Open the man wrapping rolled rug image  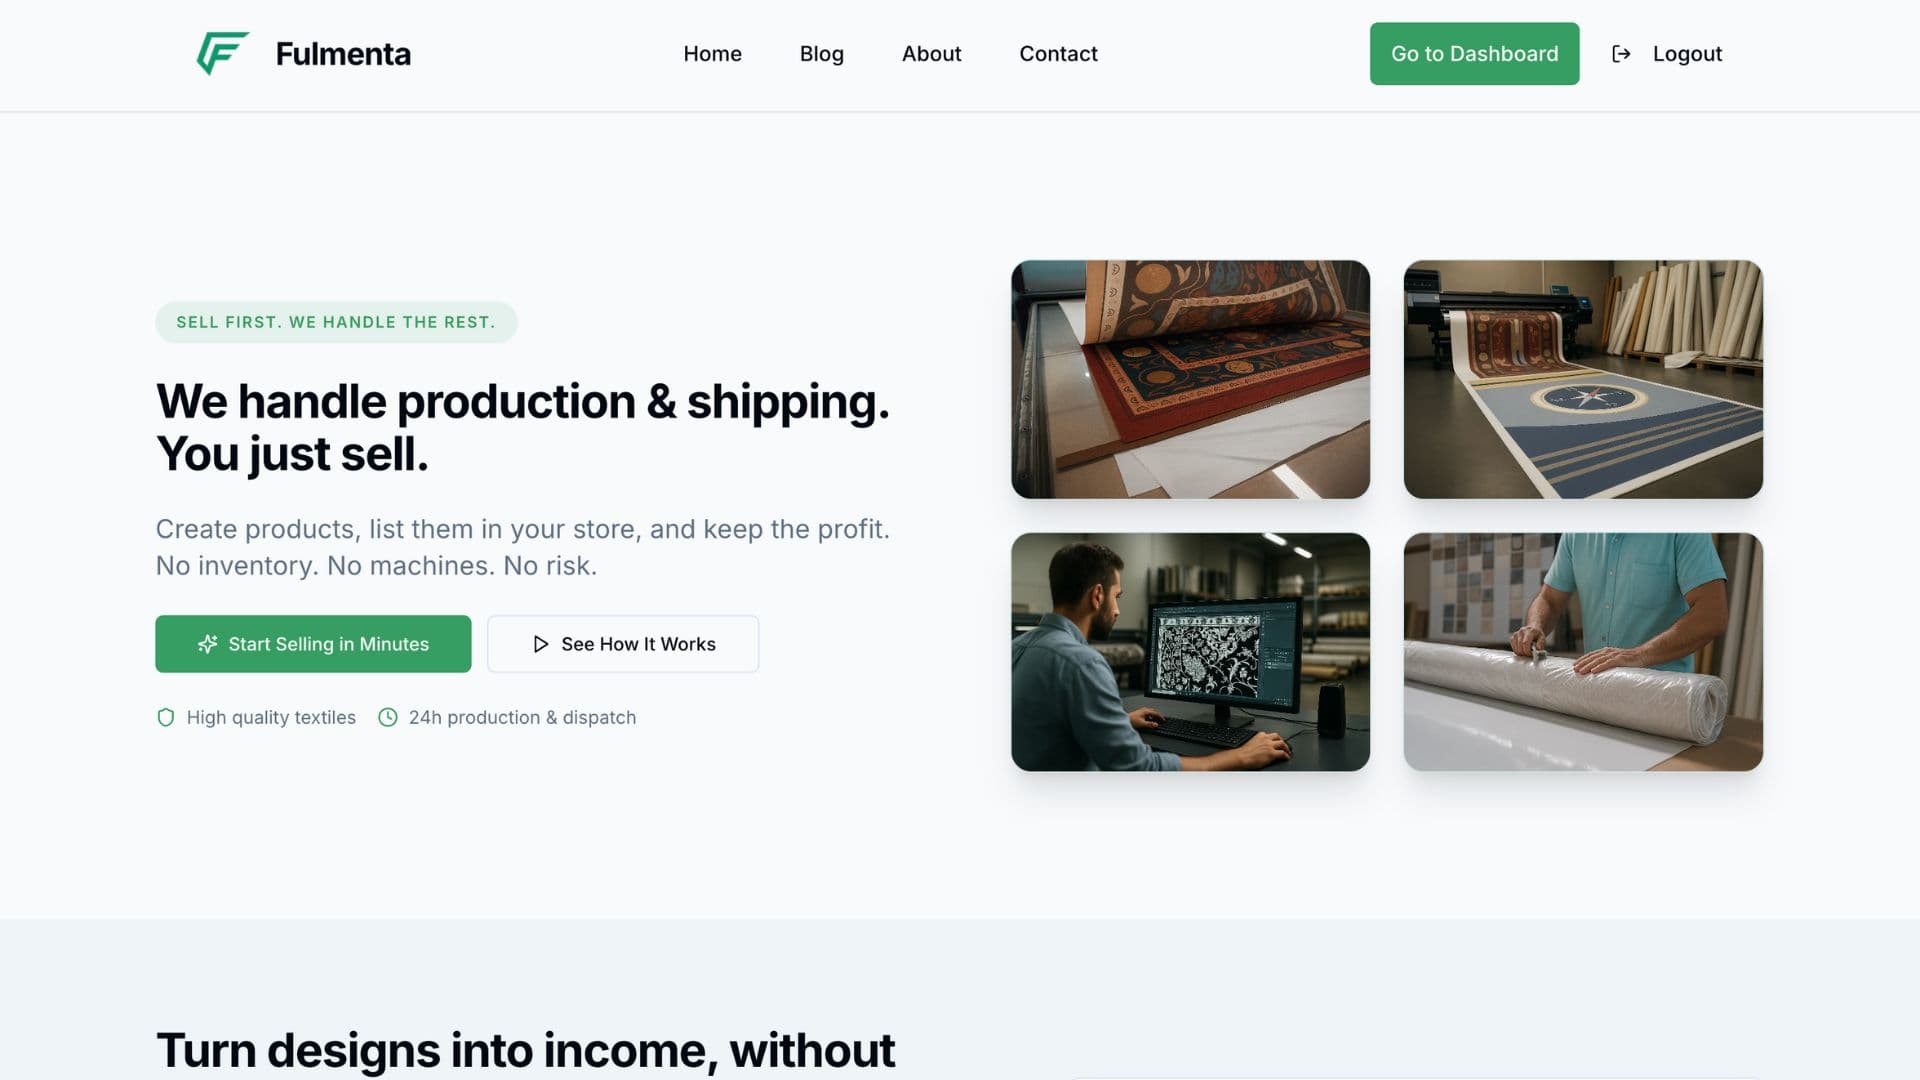coord(1583,652)
